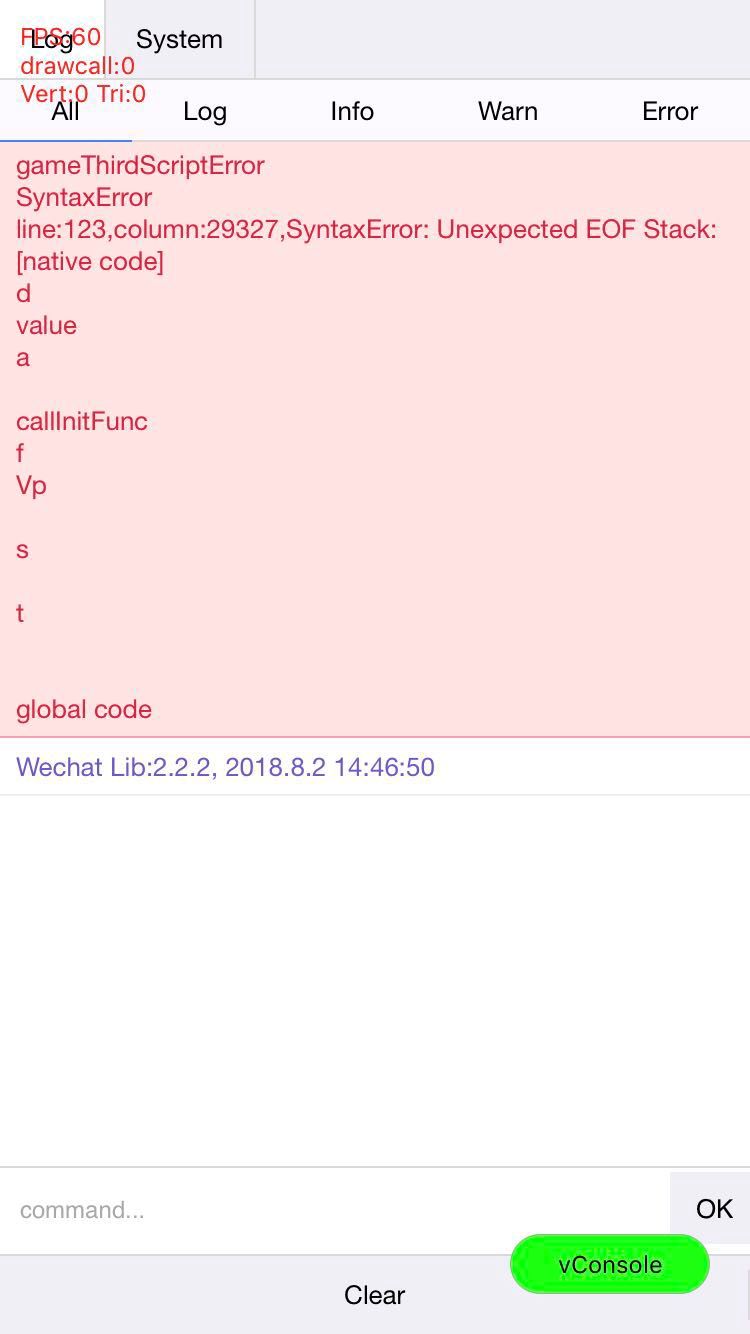Focus the command input field

click(x=335, y=1209)
